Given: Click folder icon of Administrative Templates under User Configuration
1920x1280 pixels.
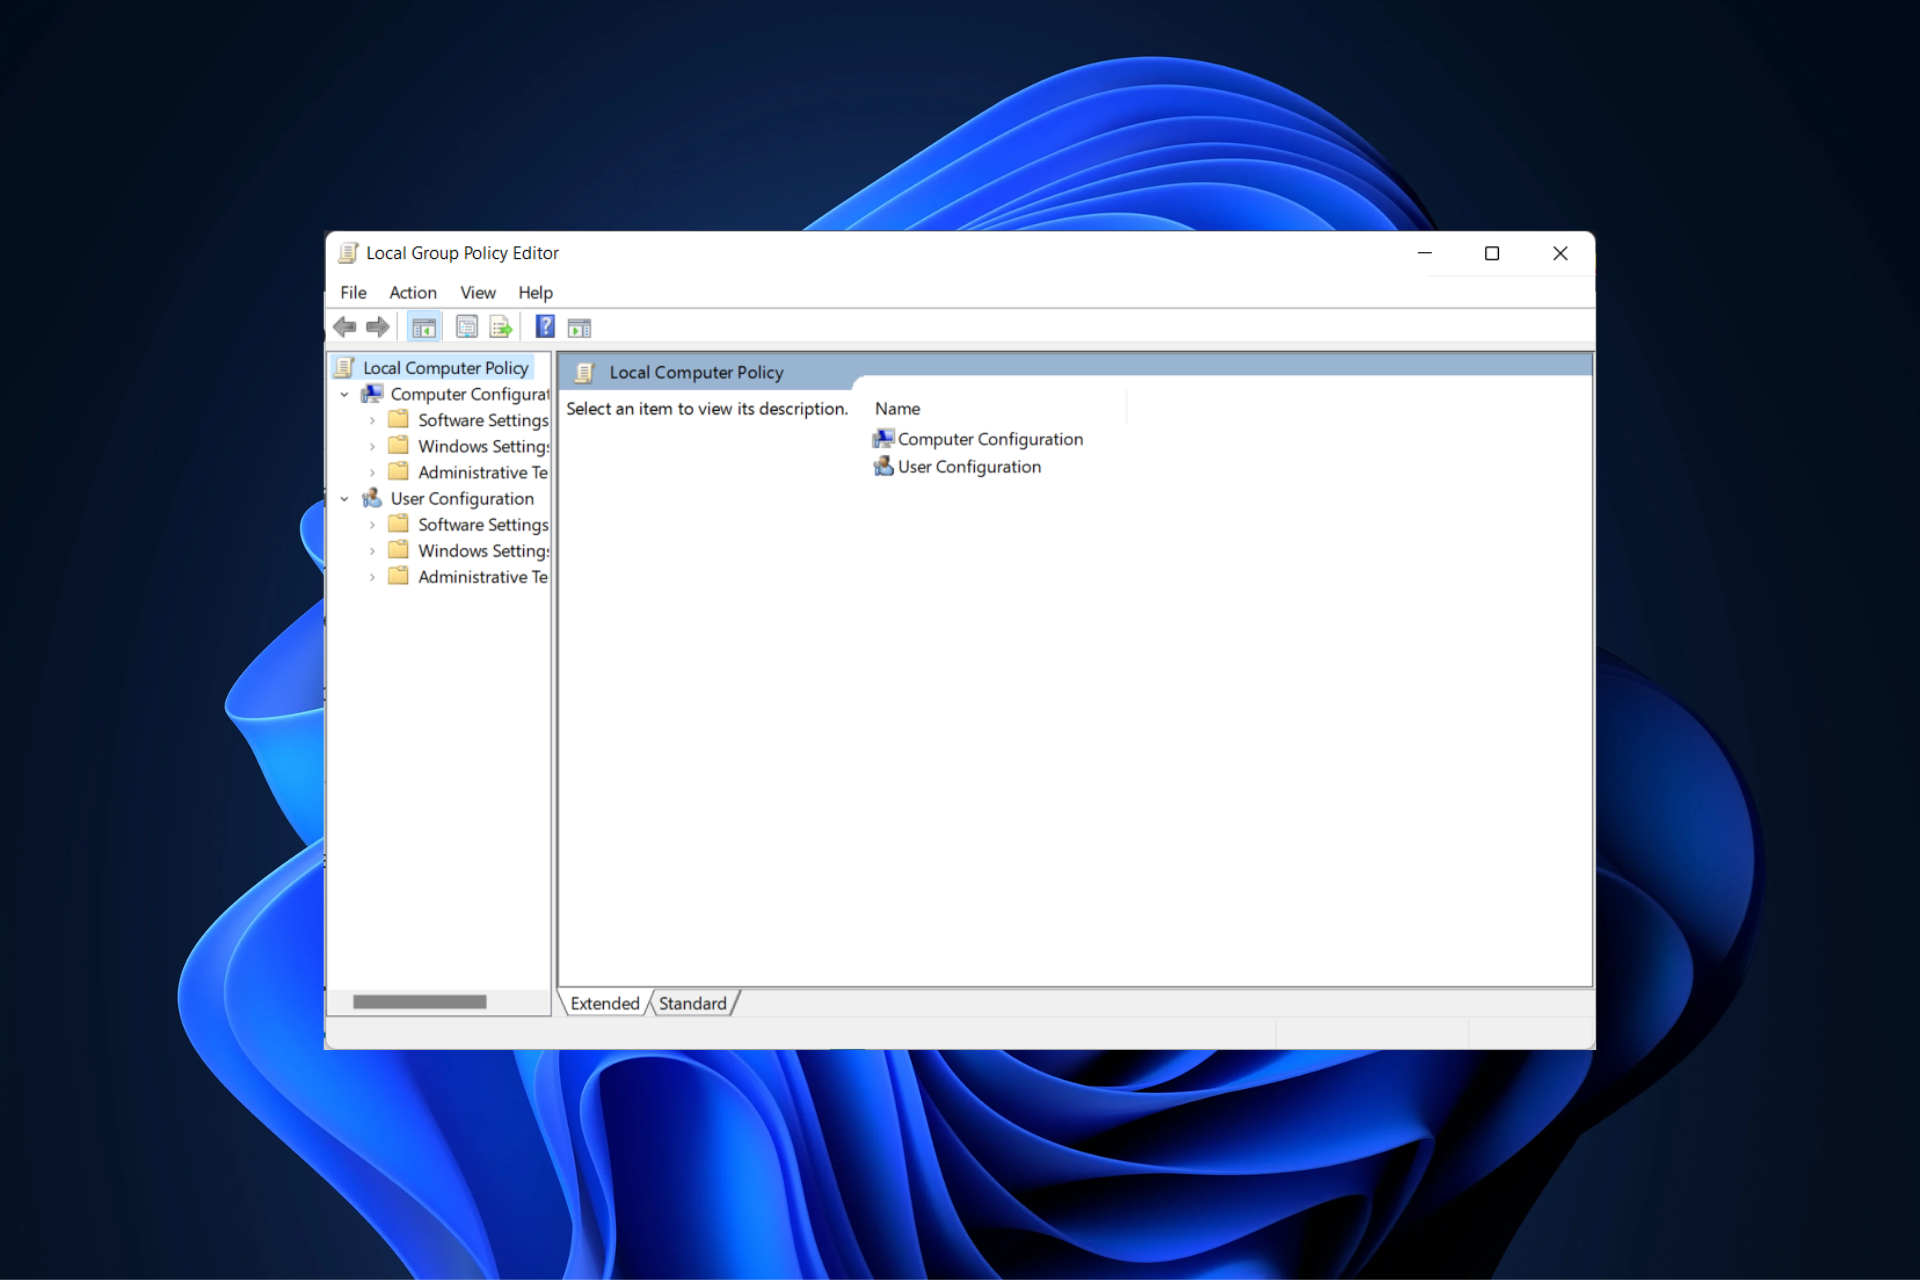Looking at the screenshot, I should pos(399,576).
